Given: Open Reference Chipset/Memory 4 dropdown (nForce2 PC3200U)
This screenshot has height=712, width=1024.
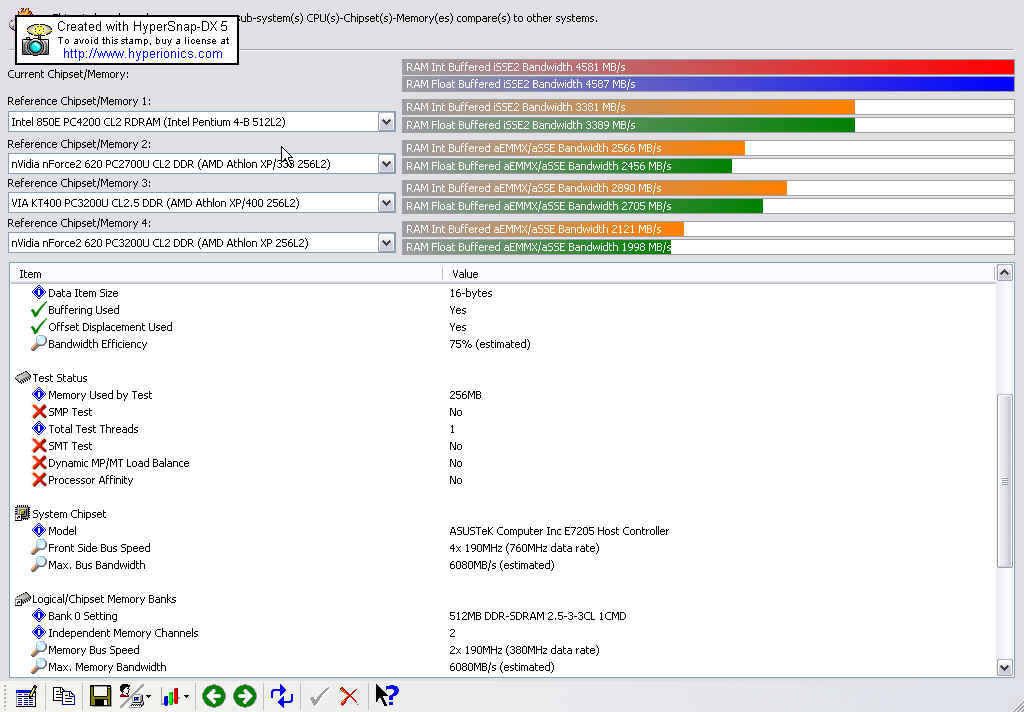Looking at the screenshot, I should coord(386,243).
